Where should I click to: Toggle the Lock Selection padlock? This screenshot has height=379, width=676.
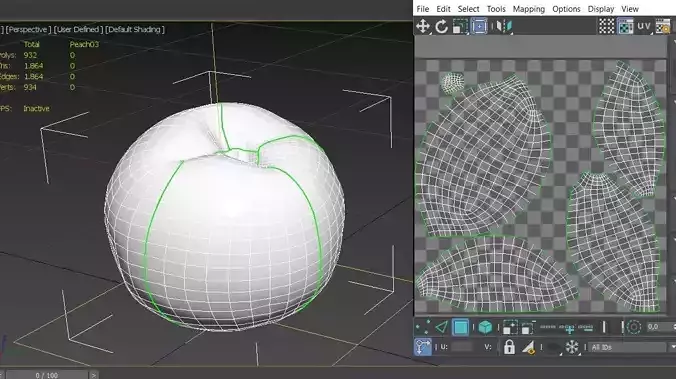(509, 347)
